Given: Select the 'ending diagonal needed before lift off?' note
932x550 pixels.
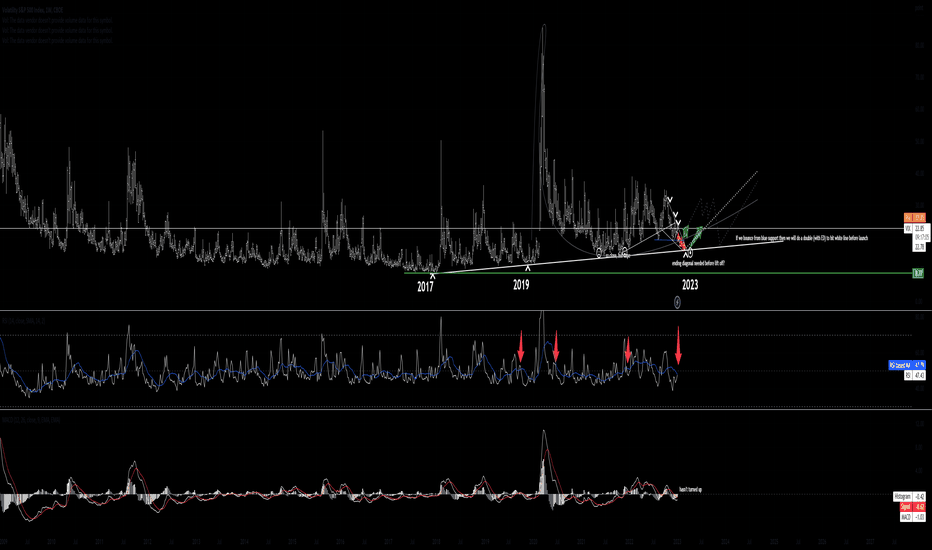Looking at the screenshot, I should click(698, 263).
